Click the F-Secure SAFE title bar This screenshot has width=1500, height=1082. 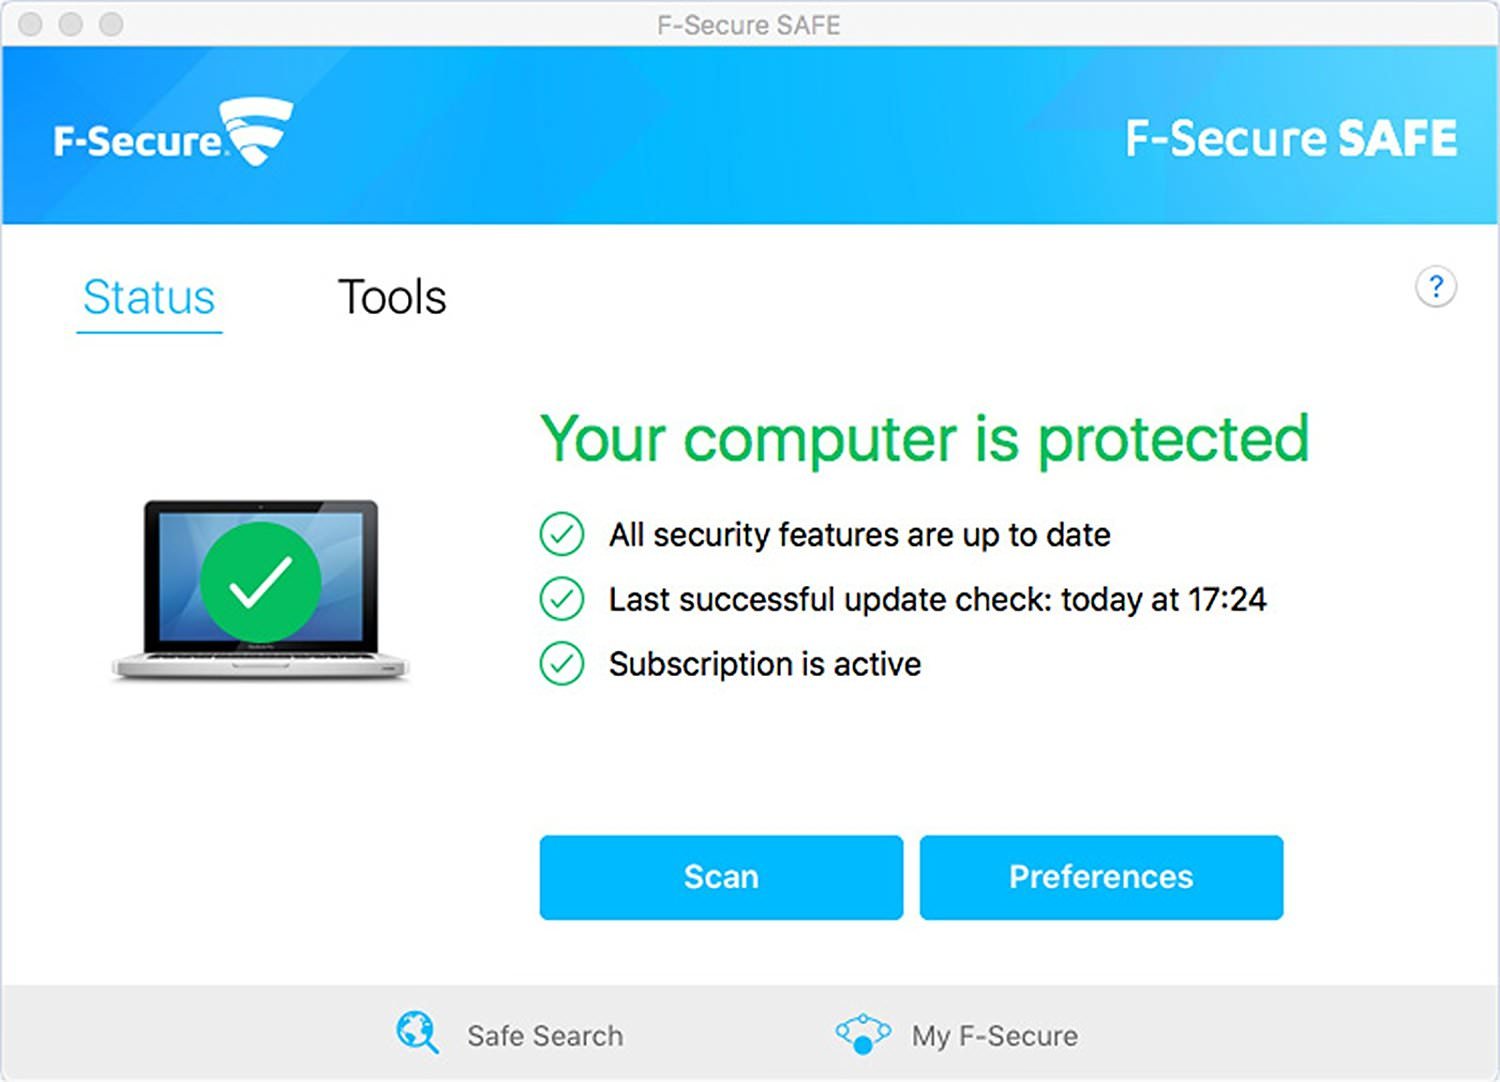point(750,25)
